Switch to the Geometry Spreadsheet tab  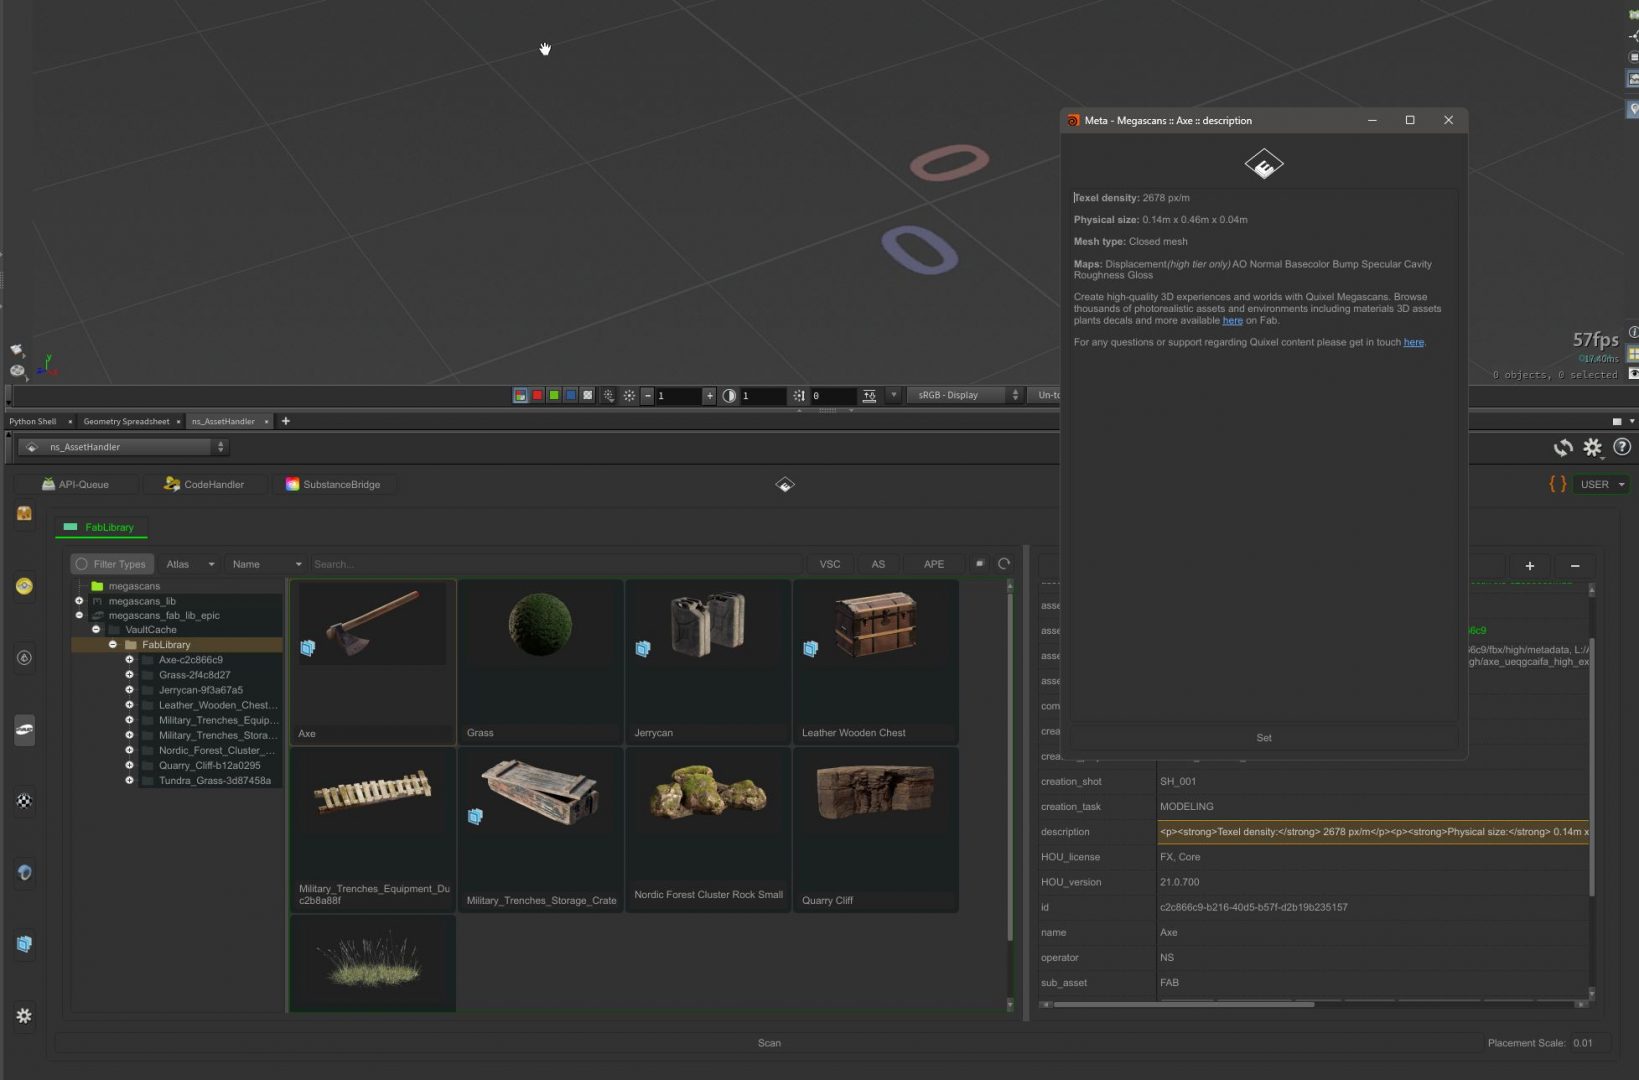pos(126,422)
